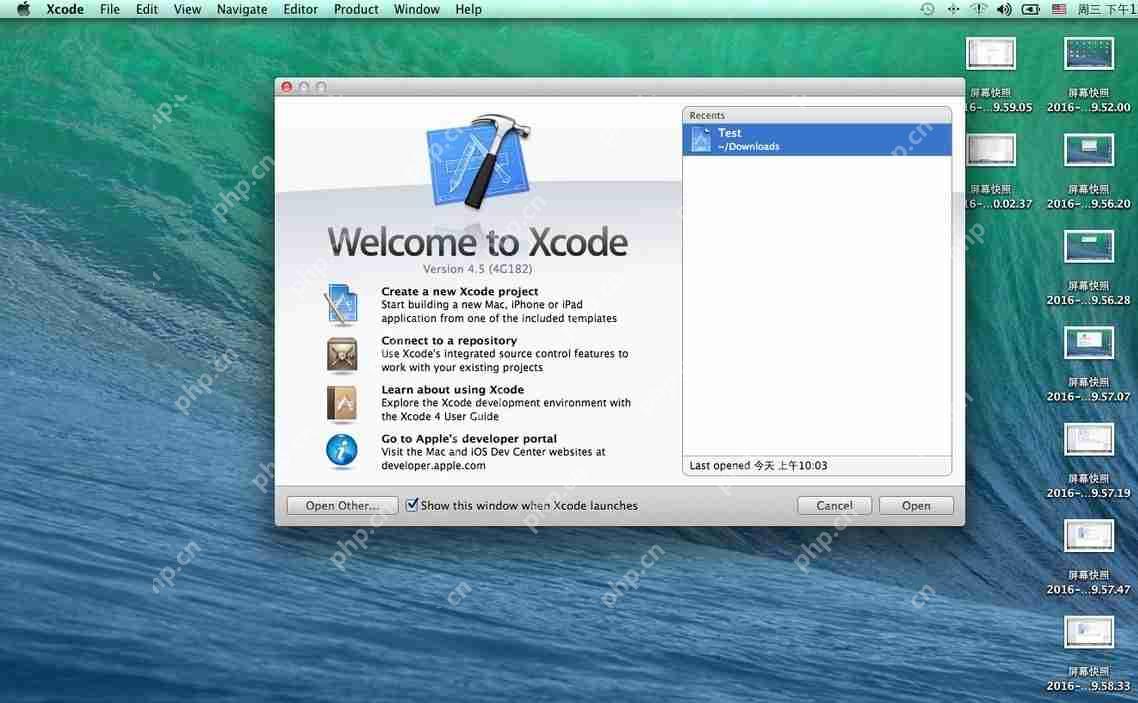
Task: Select Create a new Xcode project
Action: (x=342, y=304)
